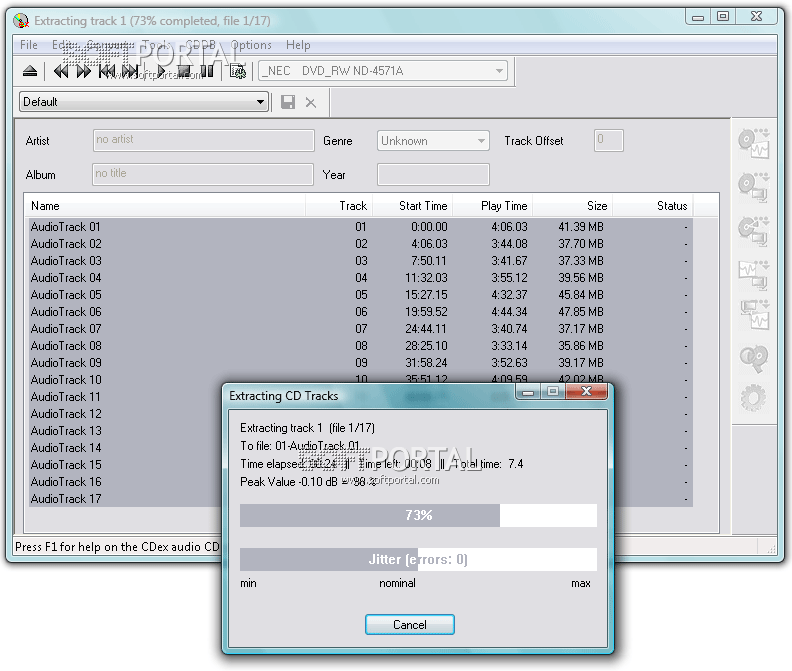Click the 73% extraction progress bar
This screenshot has width=792, height=671.
418,515
